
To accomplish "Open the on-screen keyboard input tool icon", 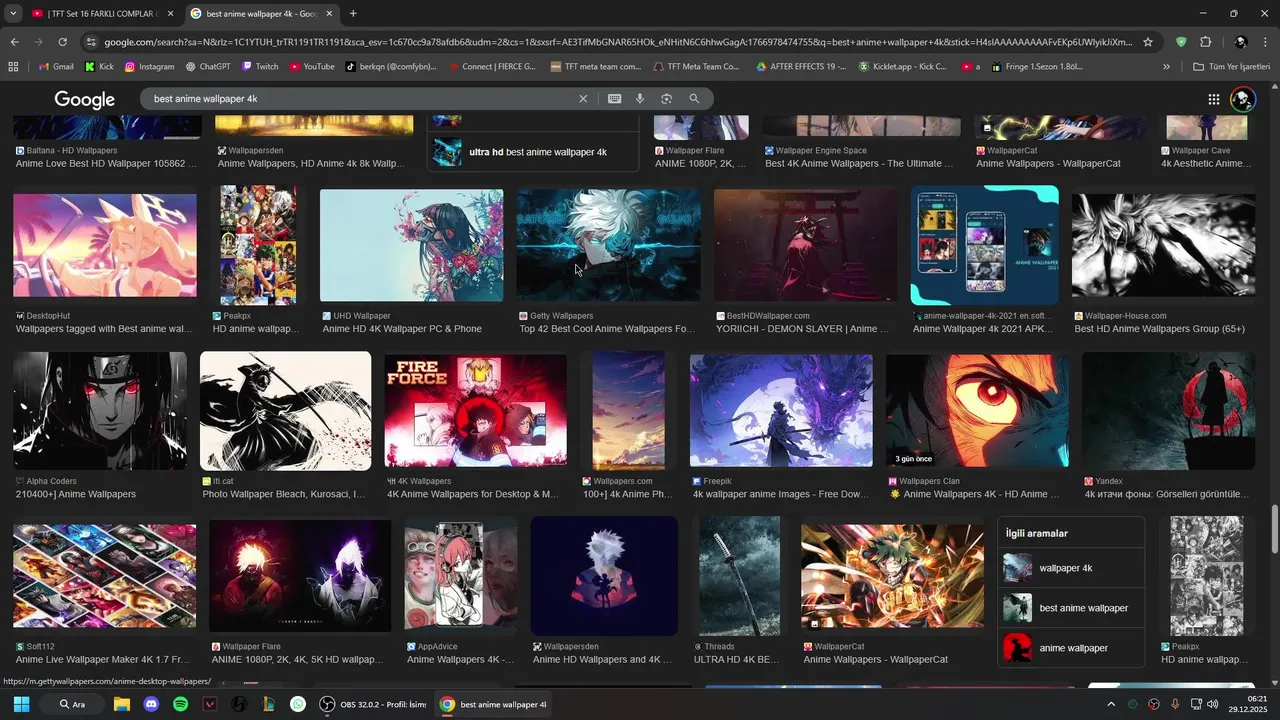I will coord(614,99).
